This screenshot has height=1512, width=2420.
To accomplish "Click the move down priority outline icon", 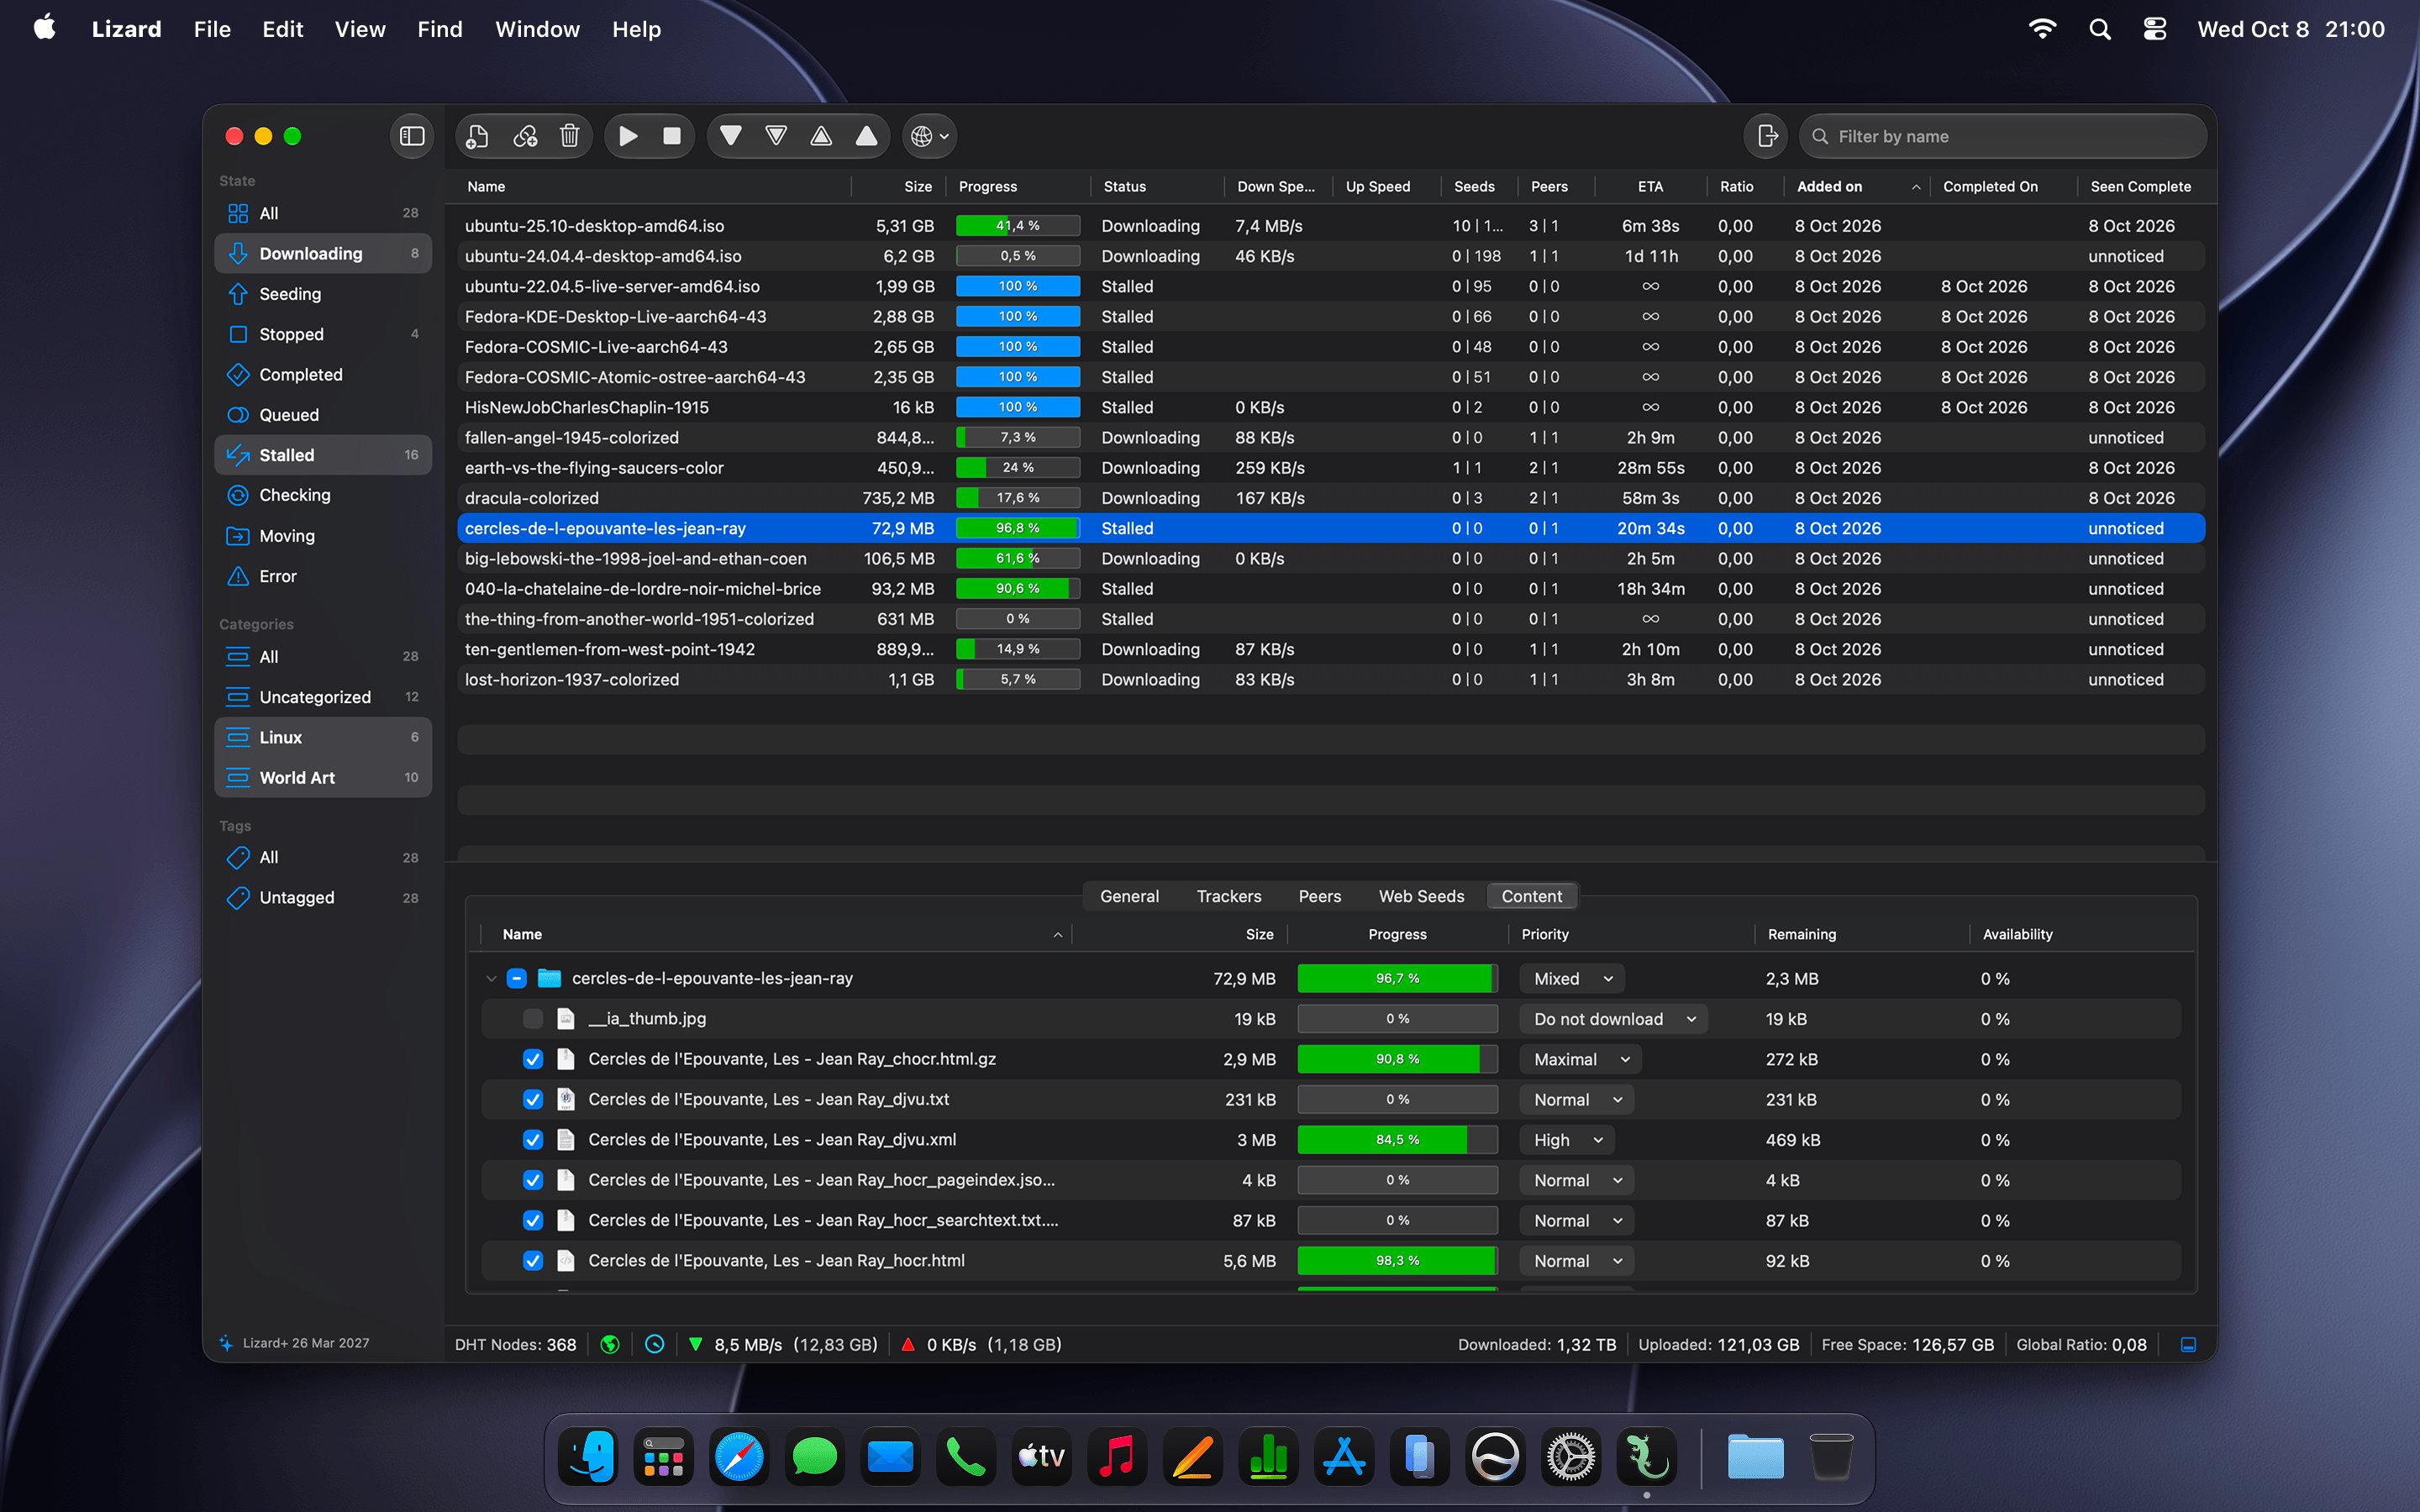I will (776, 136).
